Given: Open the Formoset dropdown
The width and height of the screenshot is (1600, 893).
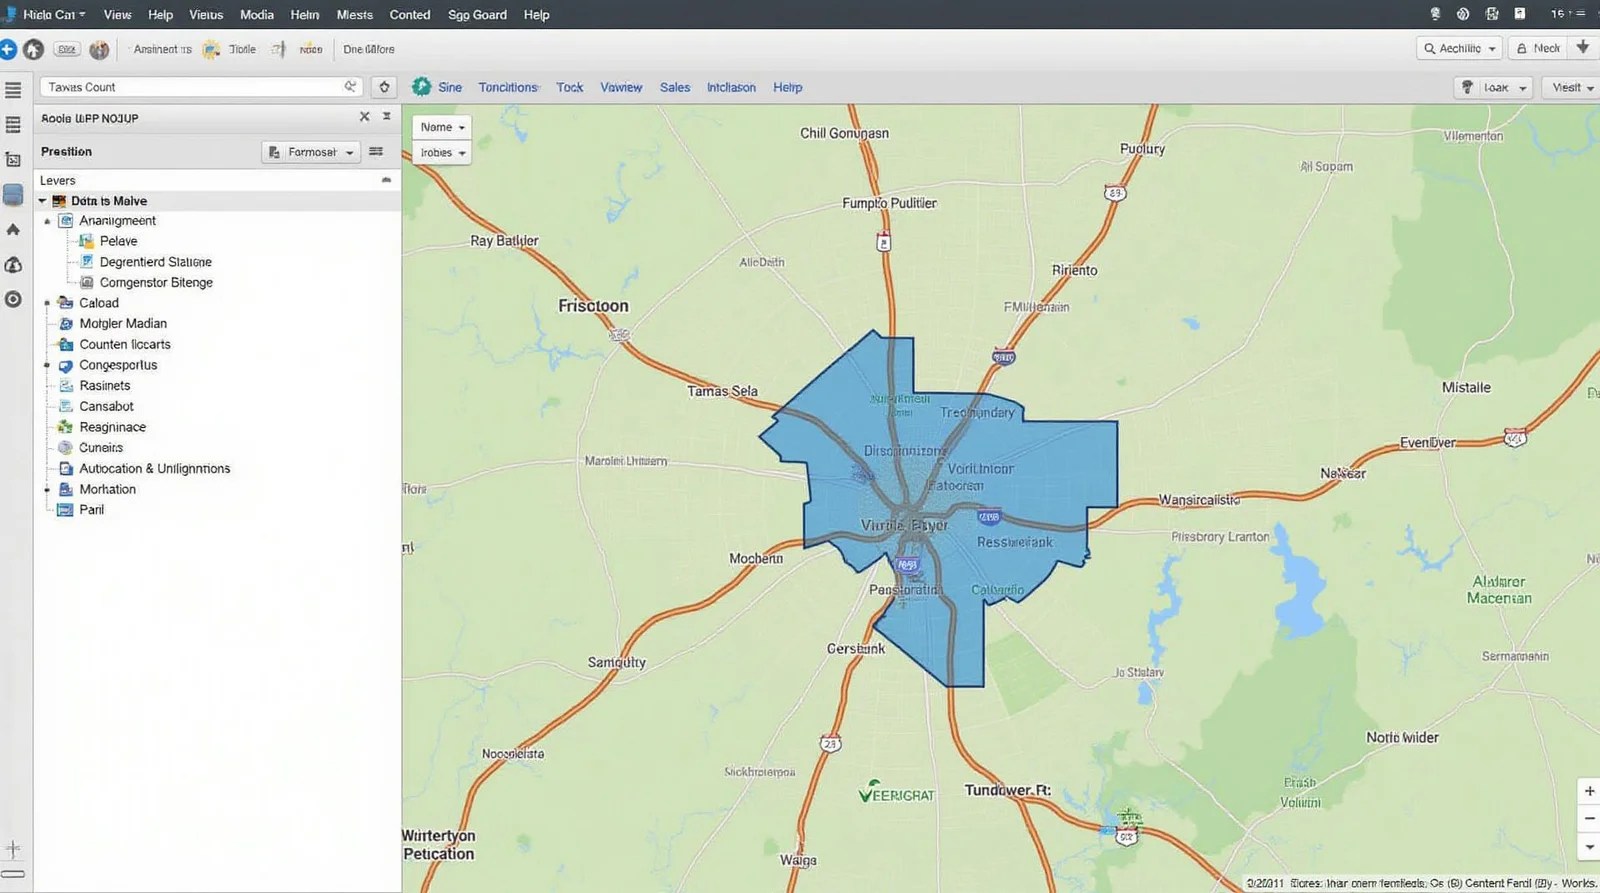Looking at the screenshot, I should pyautogui.click(x=310, y=152).
